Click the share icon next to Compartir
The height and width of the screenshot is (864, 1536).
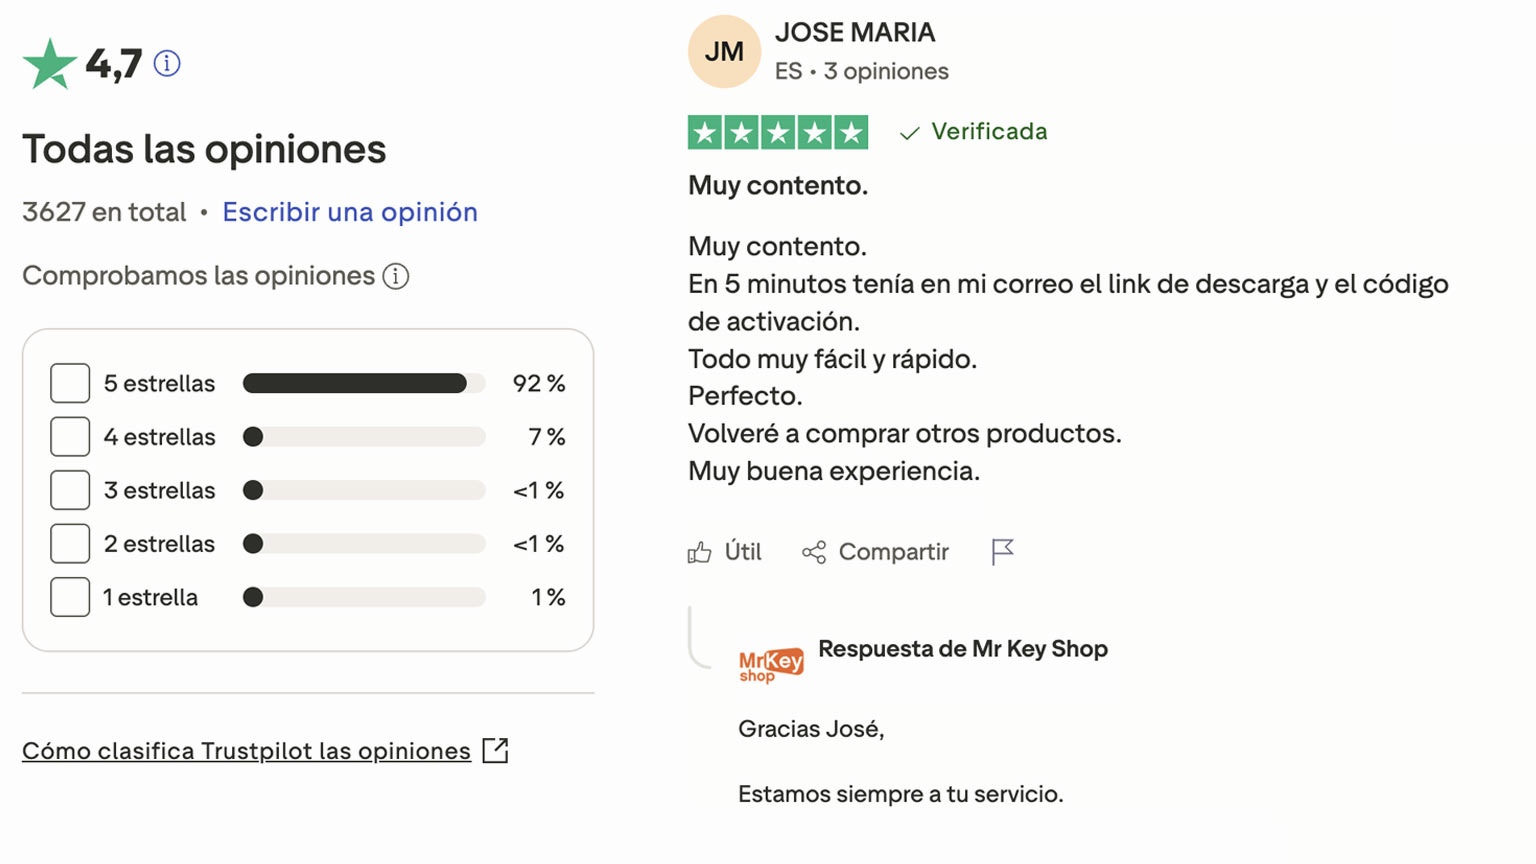tap(814, 551)
